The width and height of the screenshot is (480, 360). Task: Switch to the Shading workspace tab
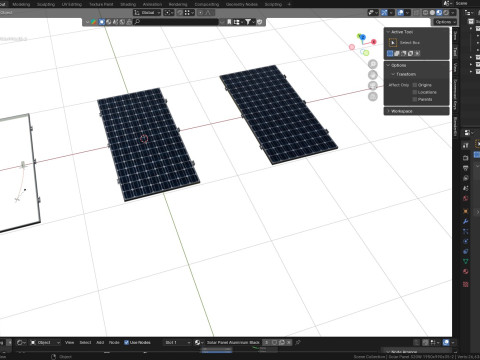point(128,4)
